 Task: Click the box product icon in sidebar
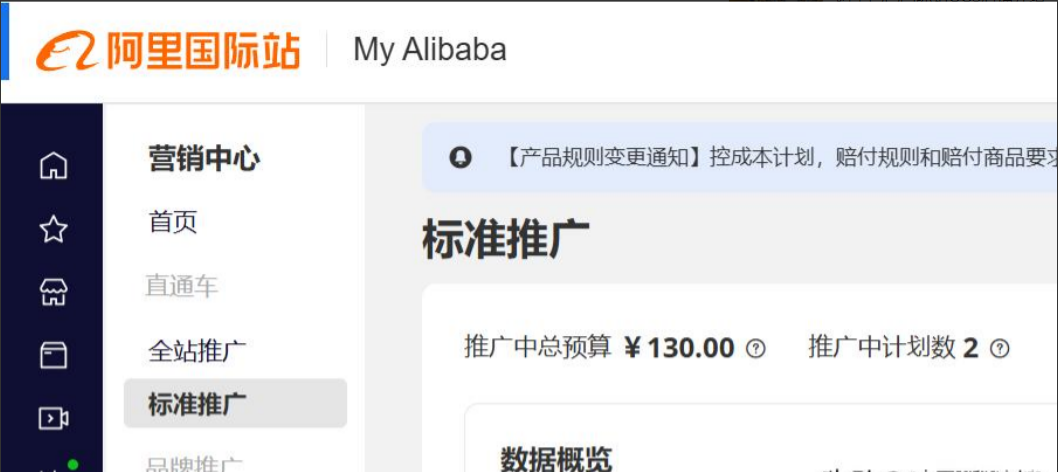point(53,355)
